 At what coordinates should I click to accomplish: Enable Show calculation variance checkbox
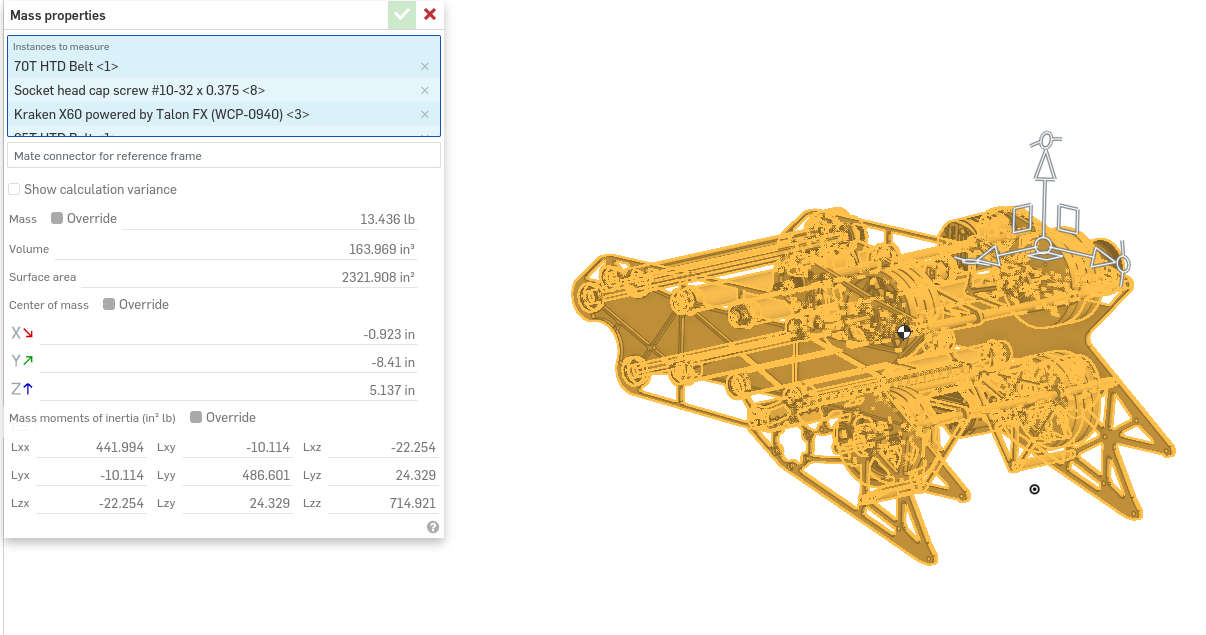[x=15, y=190]
